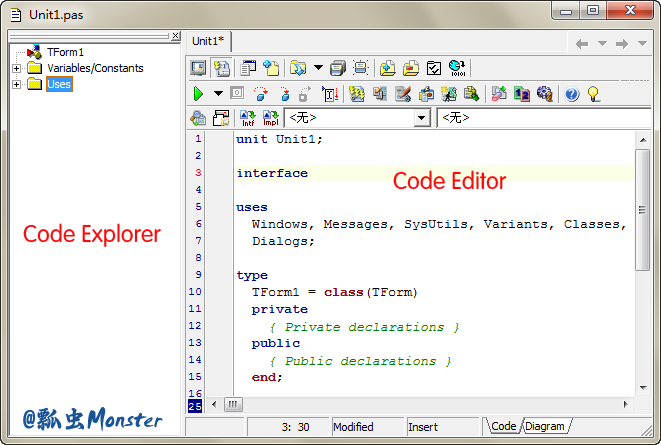Open the left <无> combo box dropdown
This screenshot has width=661, height=445.
point(421,119)
